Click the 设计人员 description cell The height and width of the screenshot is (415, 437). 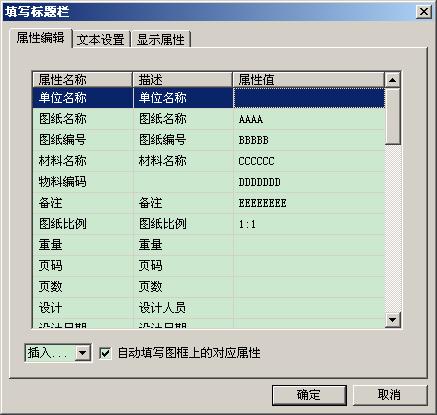coord(183,308)
